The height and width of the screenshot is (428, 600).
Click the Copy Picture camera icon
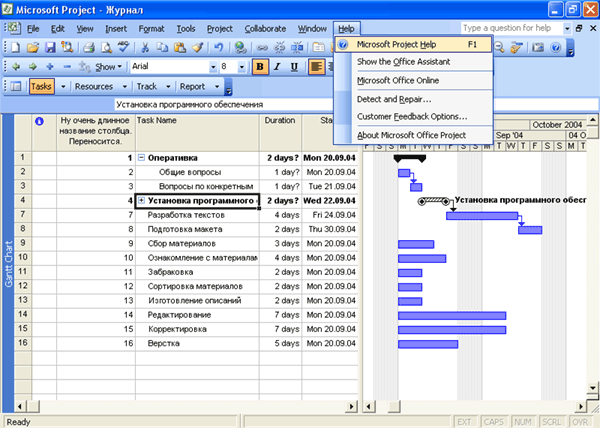(538, 47)
